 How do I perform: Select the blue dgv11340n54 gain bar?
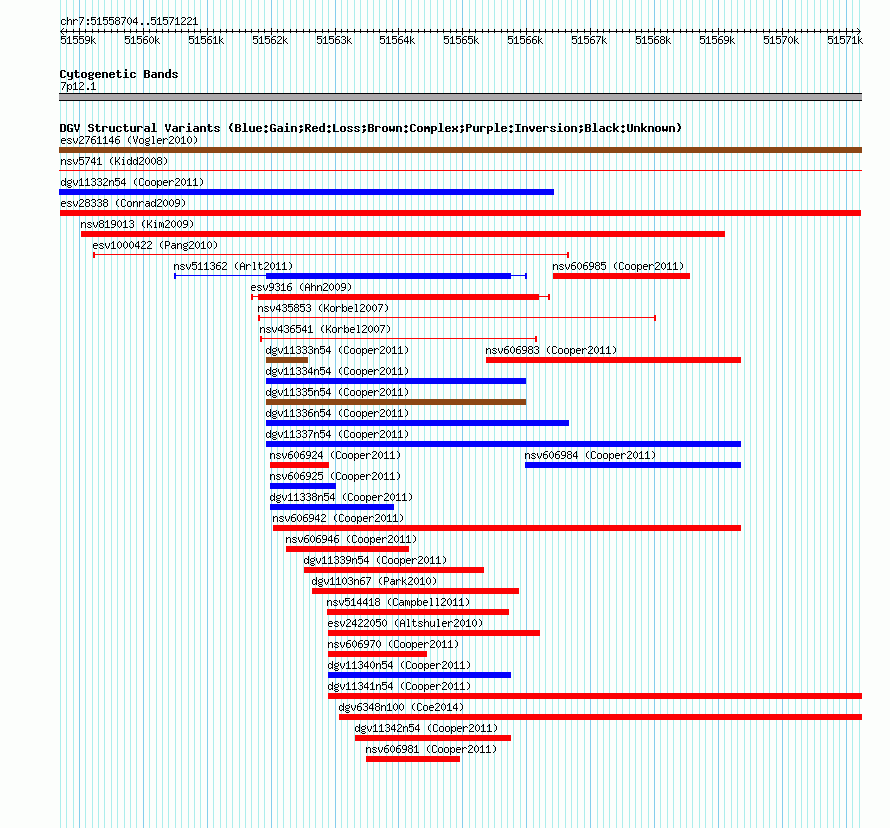[x=419, y=675]
